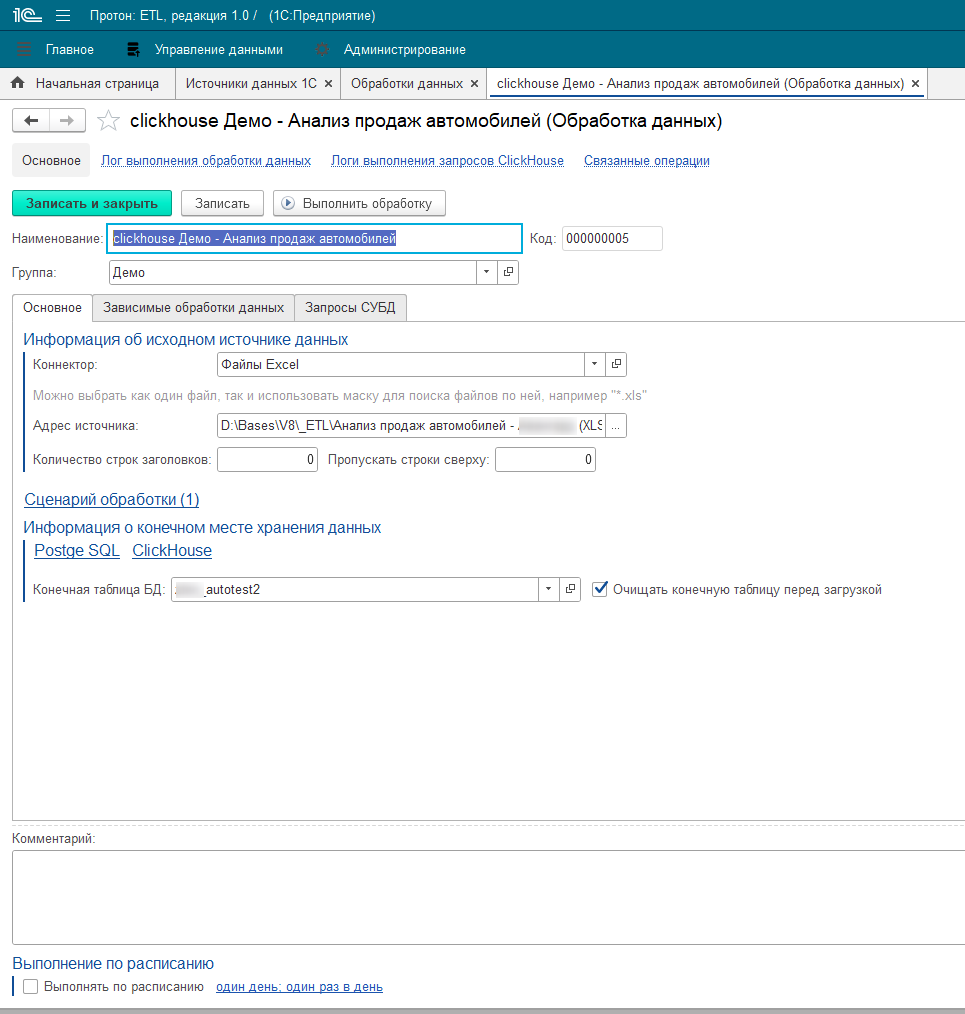Close the Источники данных 1С tab
The image size is (965, 1014).
click(329, 84)
